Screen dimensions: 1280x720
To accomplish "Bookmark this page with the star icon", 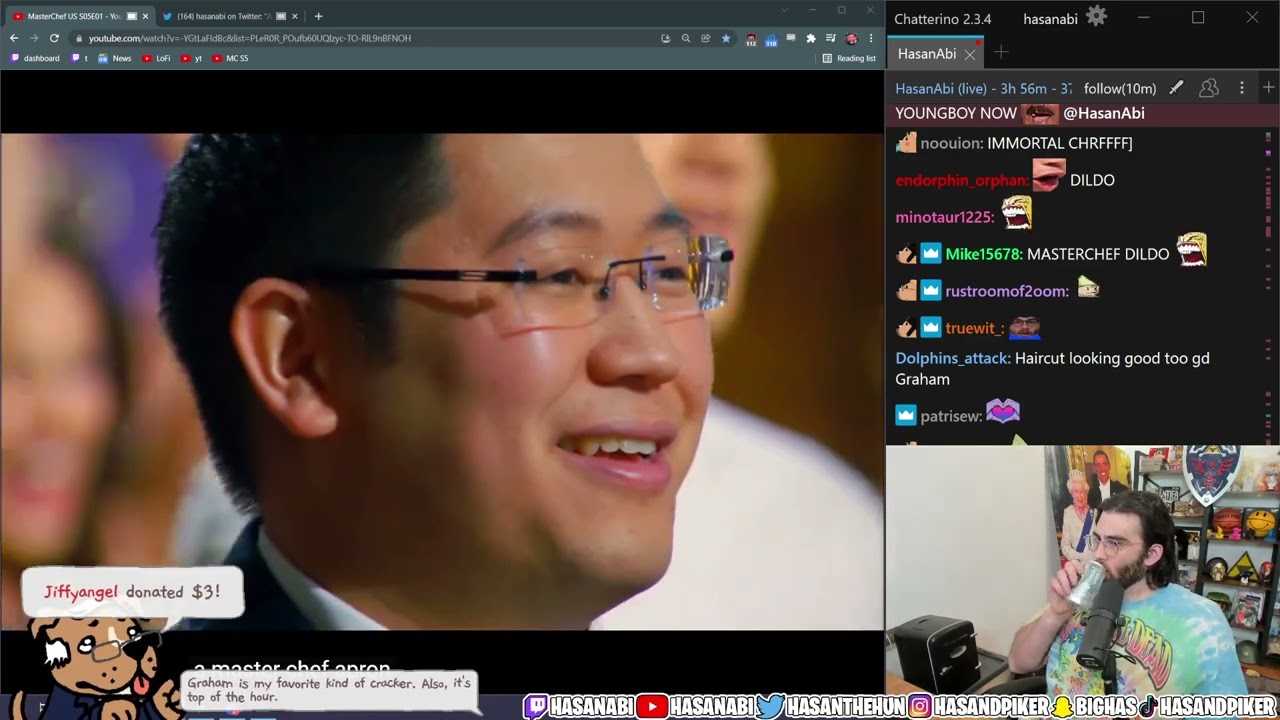I will click(x=726, y=38).
